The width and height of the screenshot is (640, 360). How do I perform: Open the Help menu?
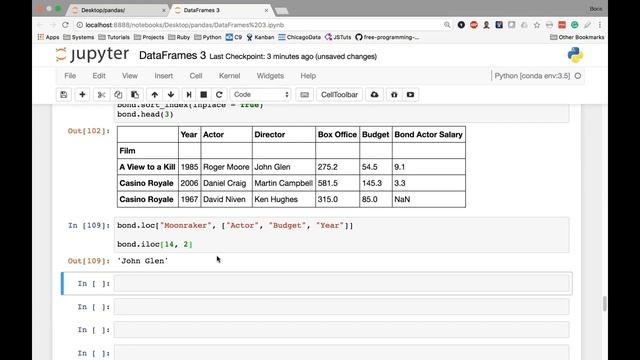tap(308, 76)
